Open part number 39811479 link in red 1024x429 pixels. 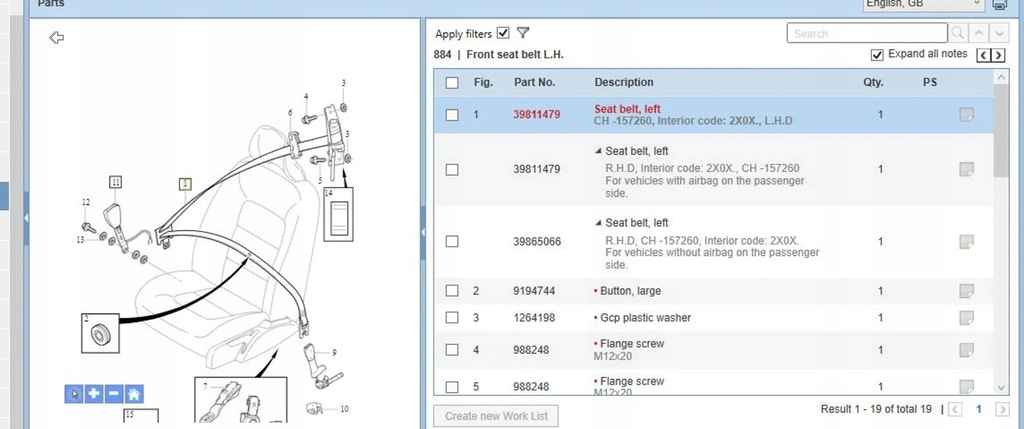[x=536, y=115]
